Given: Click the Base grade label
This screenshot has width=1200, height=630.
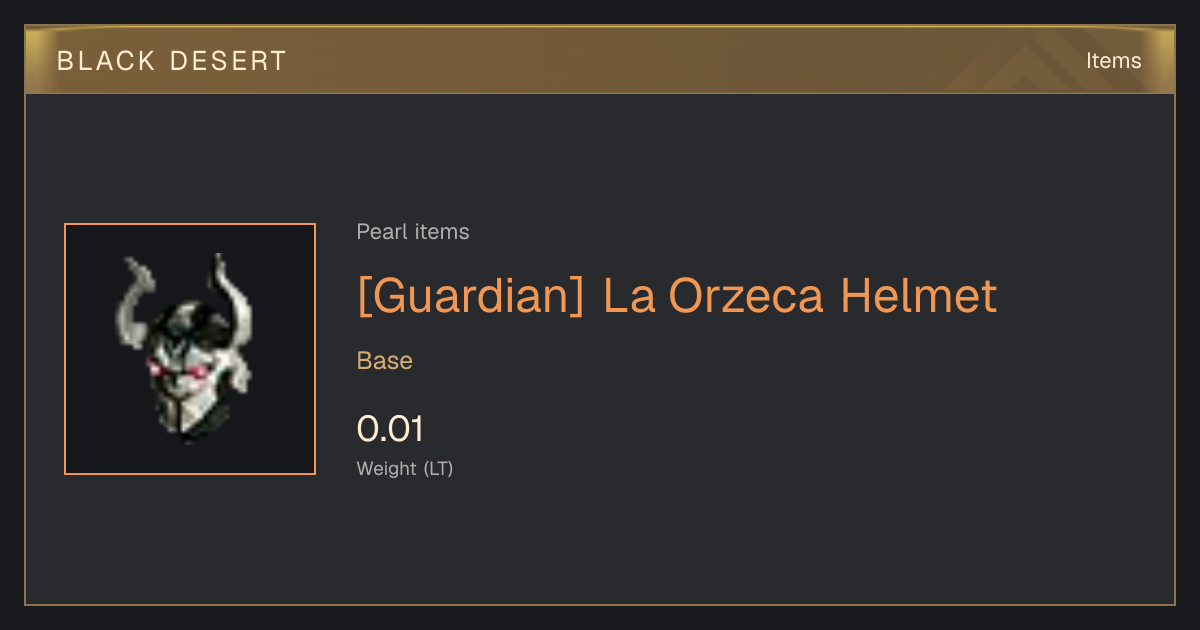Looking at the screenshot, I should click(x=385, y=361).
